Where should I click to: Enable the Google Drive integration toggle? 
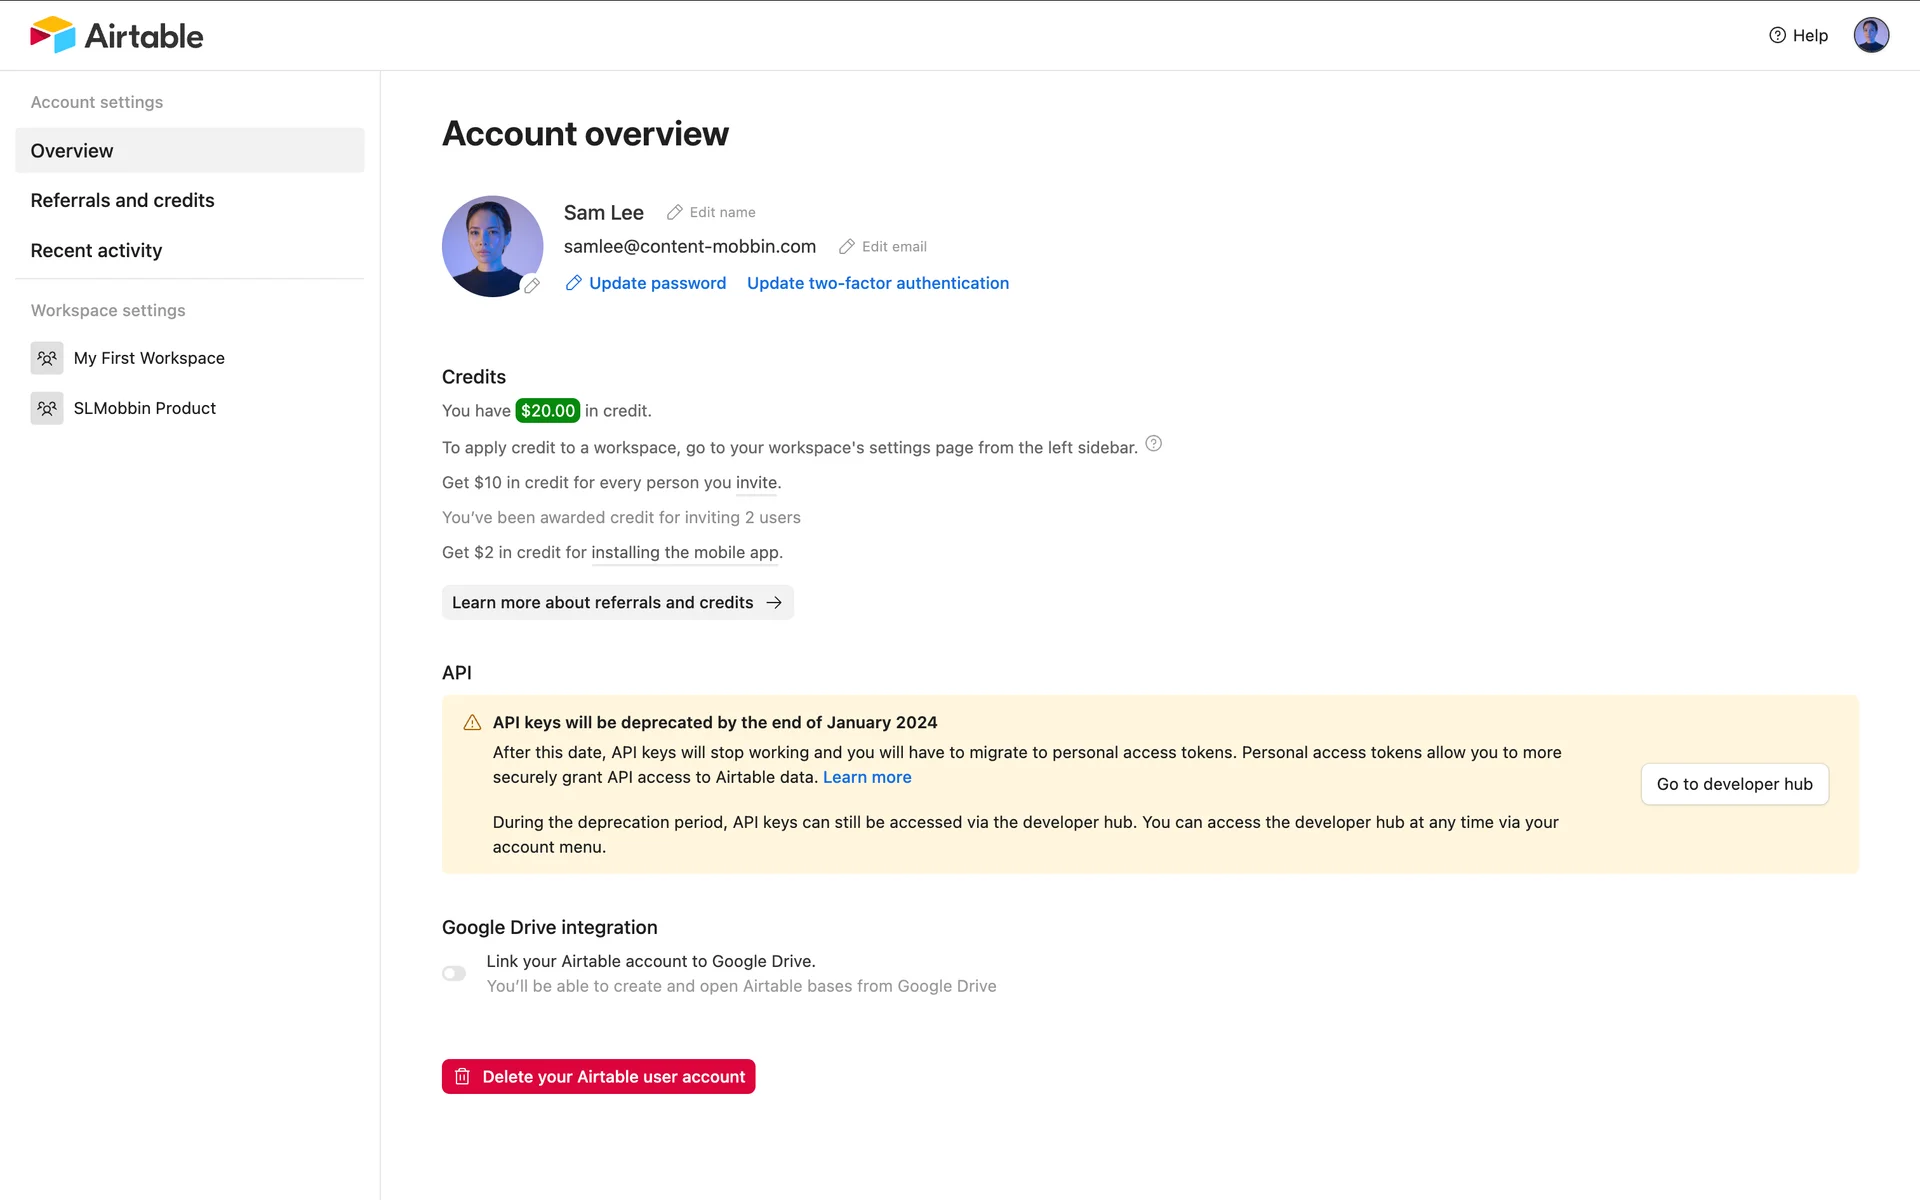(x=454, y=974)
